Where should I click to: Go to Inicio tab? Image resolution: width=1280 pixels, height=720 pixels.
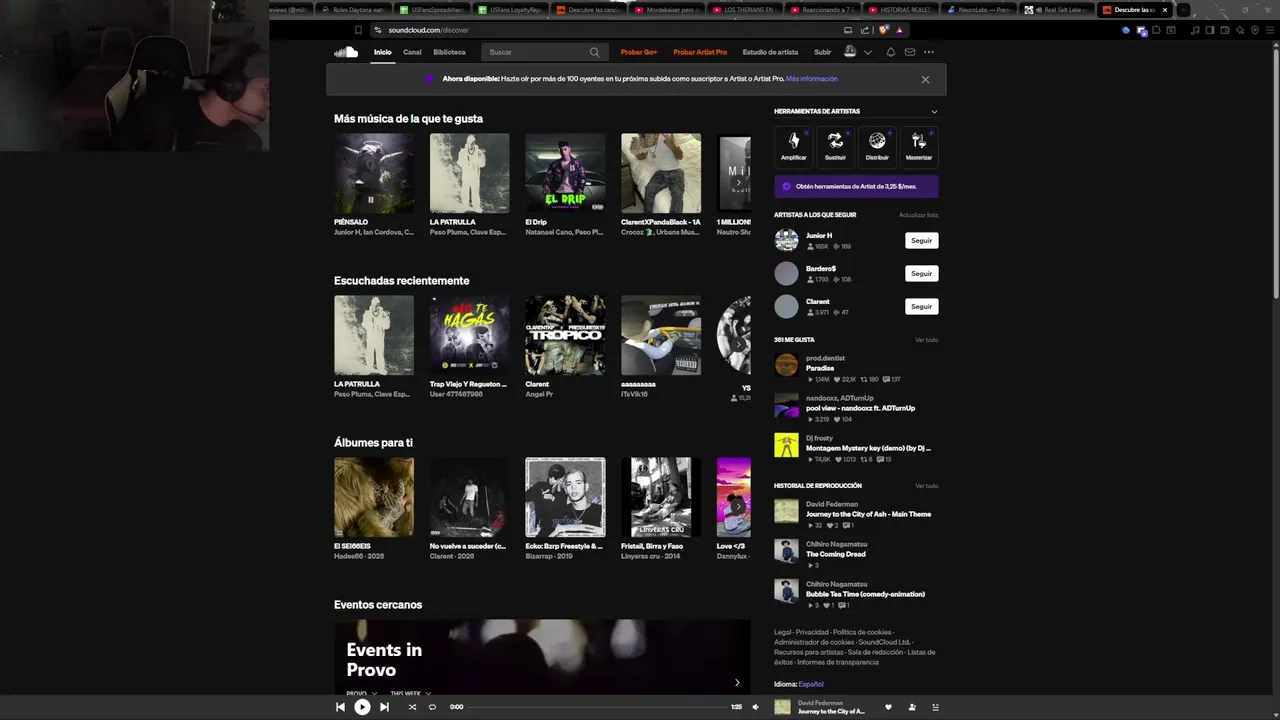(x=383, y=52)
